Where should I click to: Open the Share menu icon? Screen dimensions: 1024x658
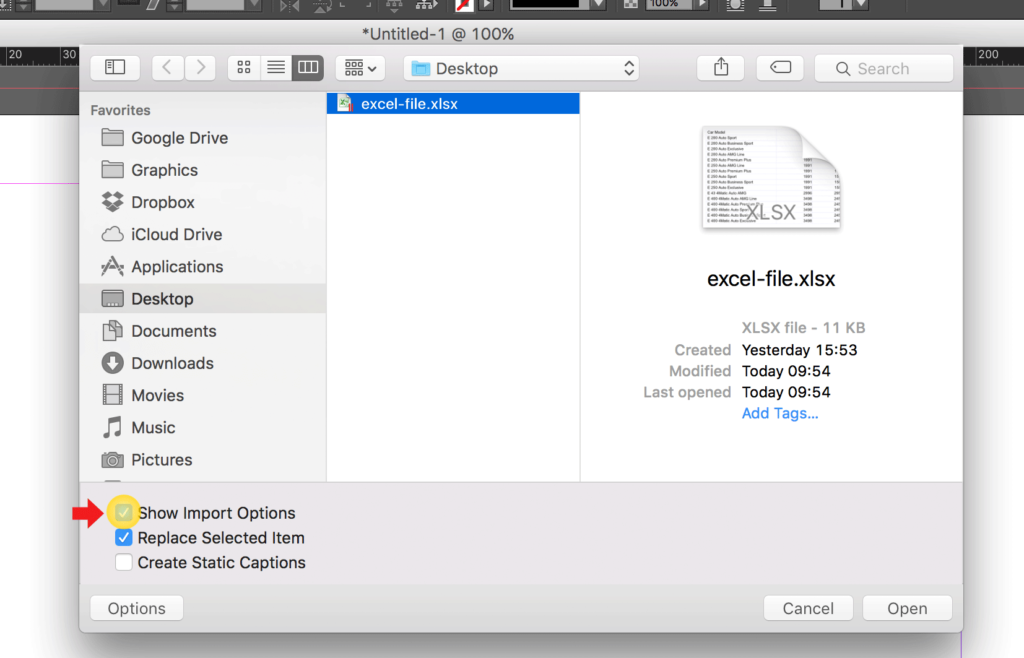click(720, 67)
